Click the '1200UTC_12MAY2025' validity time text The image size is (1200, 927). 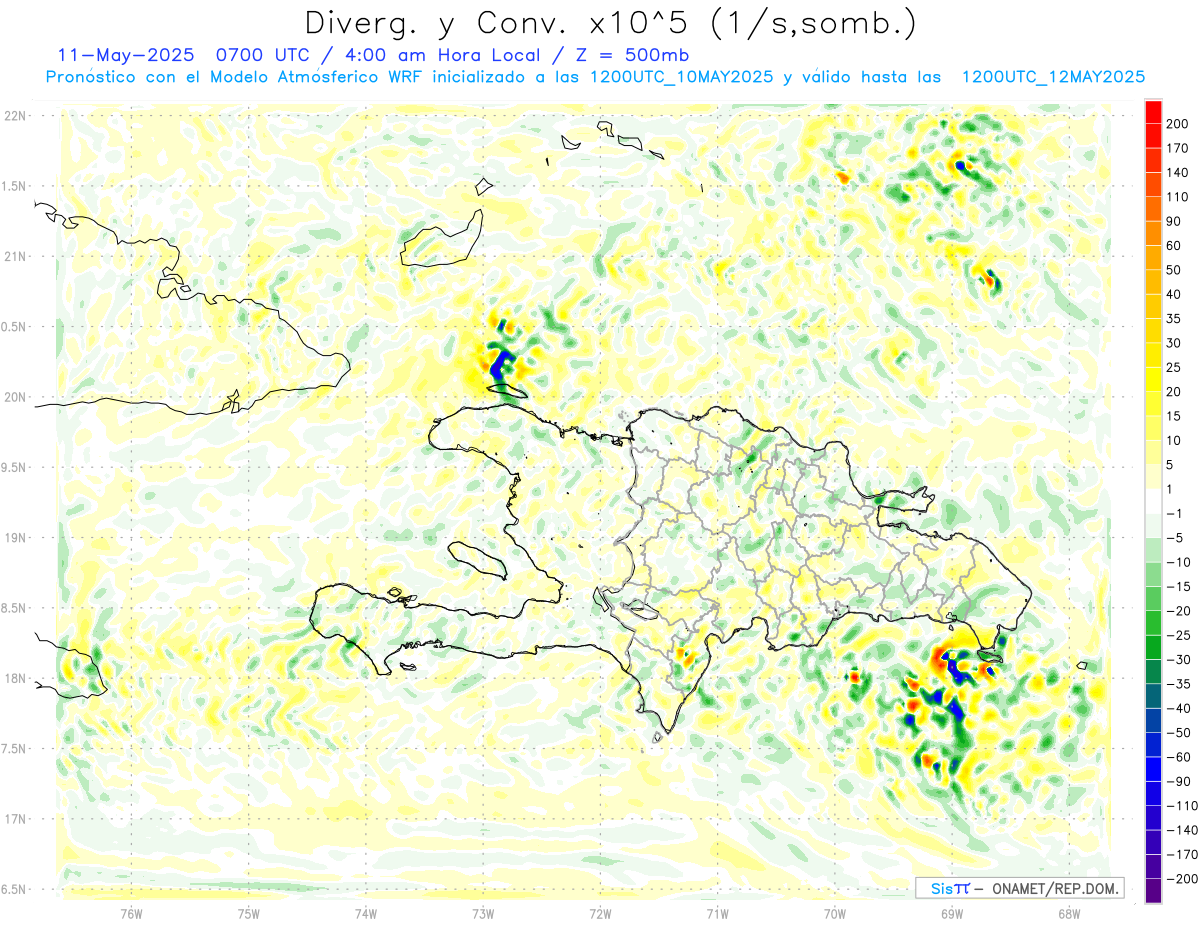1052,77
